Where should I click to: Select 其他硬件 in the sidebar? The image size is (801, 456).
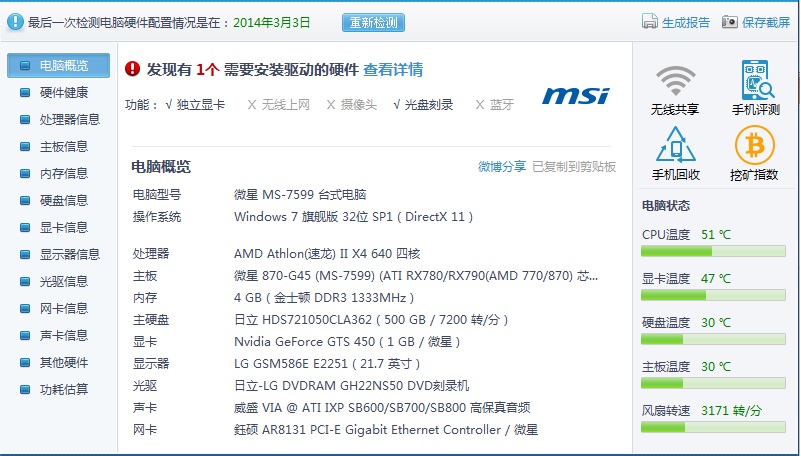(x=64, y=363)
